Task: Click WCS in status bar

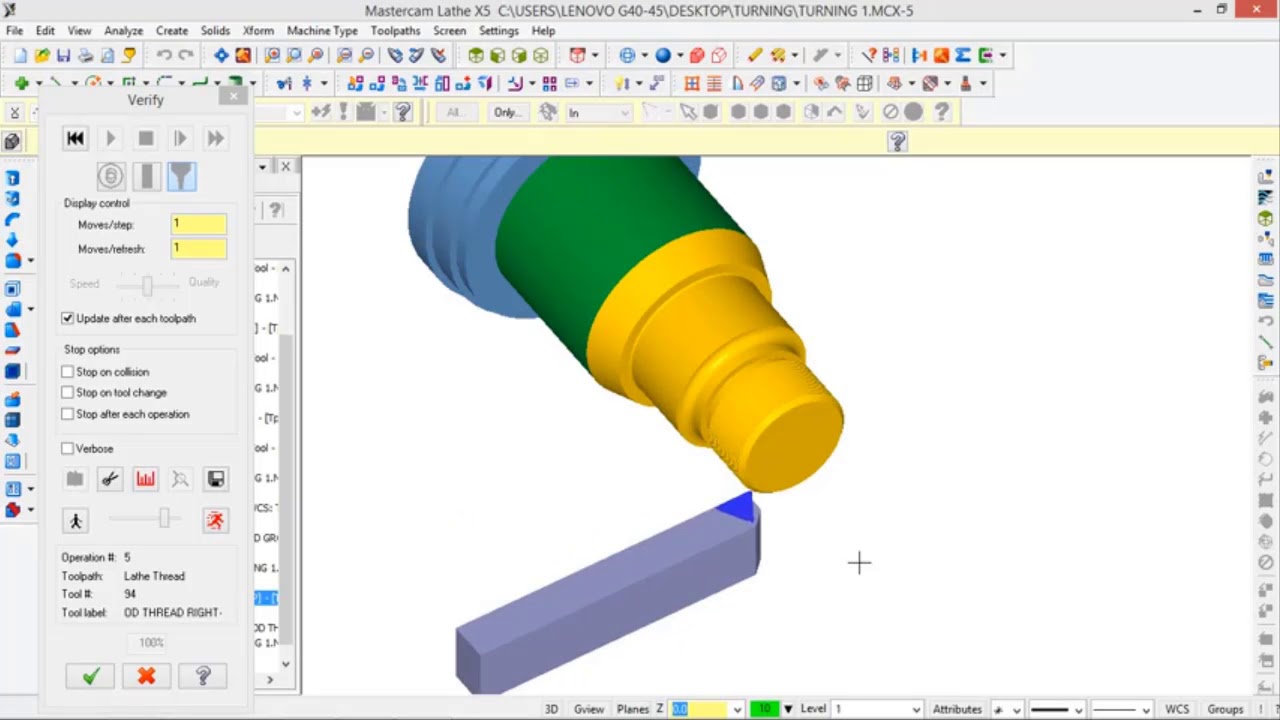Action: 1177,709
